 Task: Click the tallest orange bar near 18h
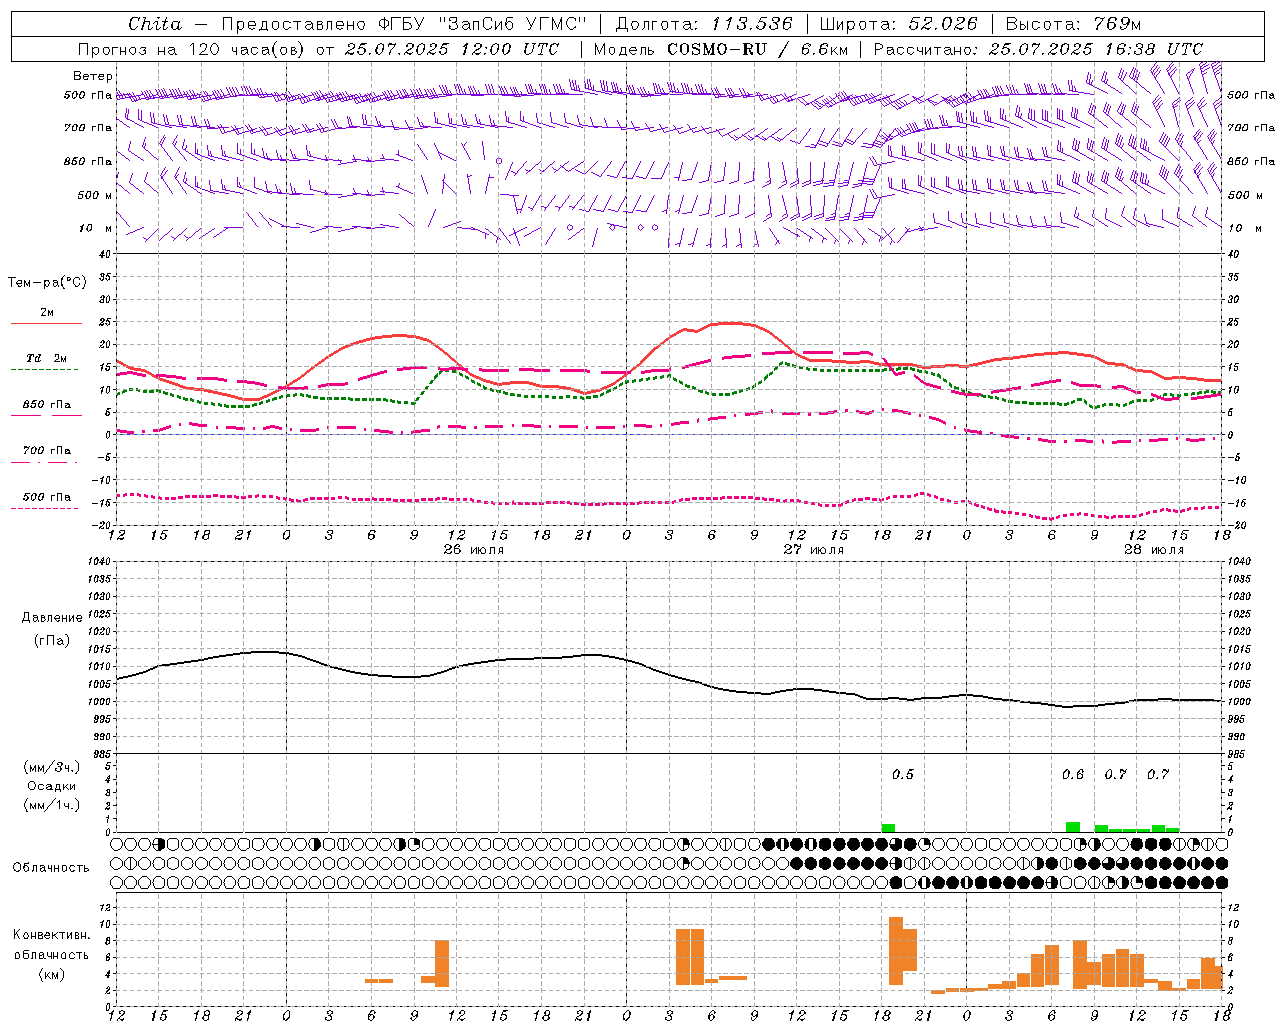point(896,951)
